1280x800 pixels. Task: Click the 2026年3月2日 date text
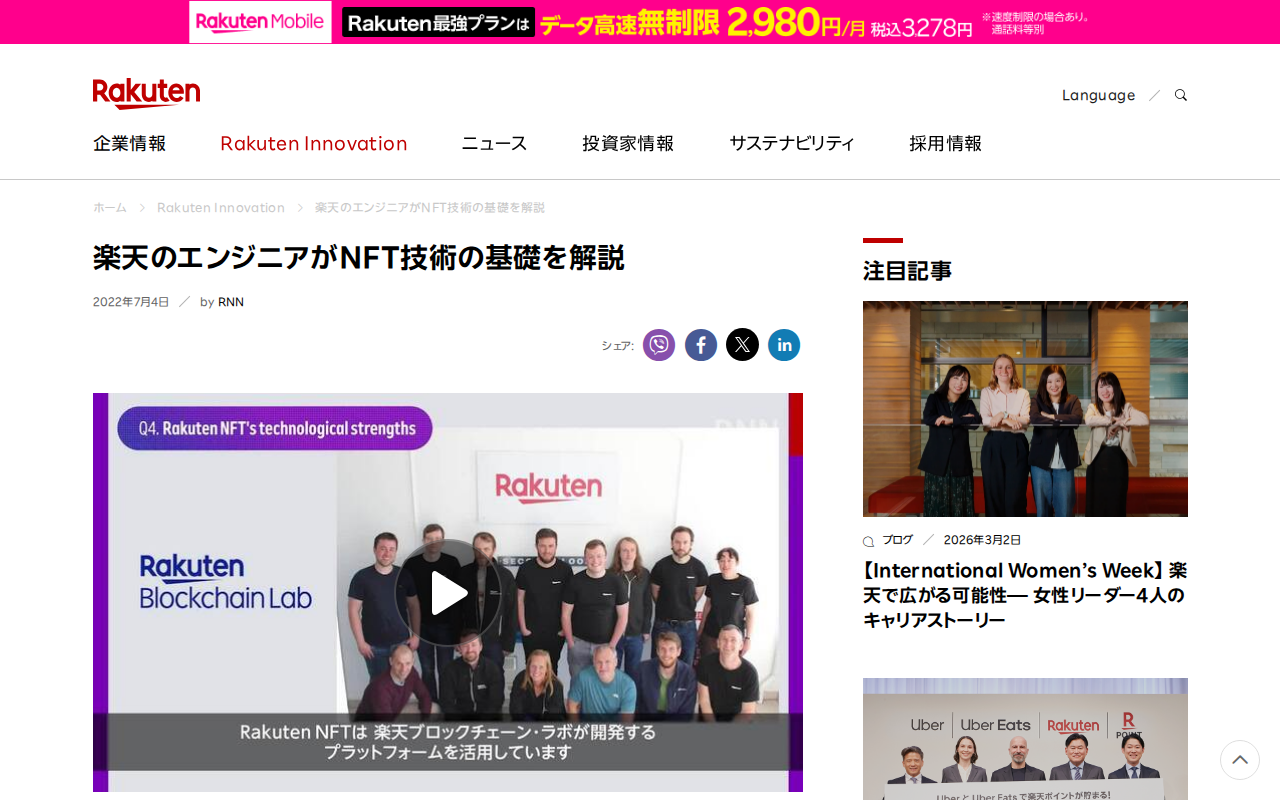click(x=982, y=540)
